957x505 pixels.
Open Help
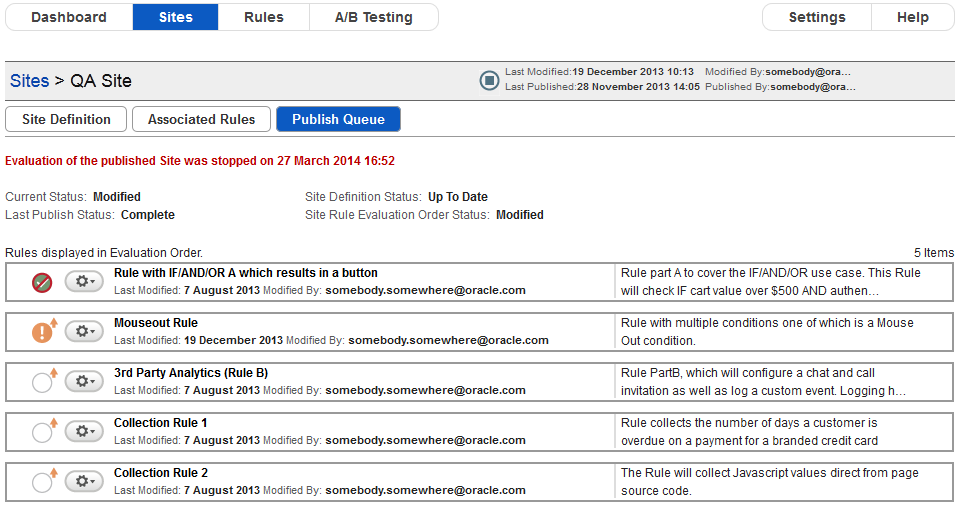tap(912, 17)
